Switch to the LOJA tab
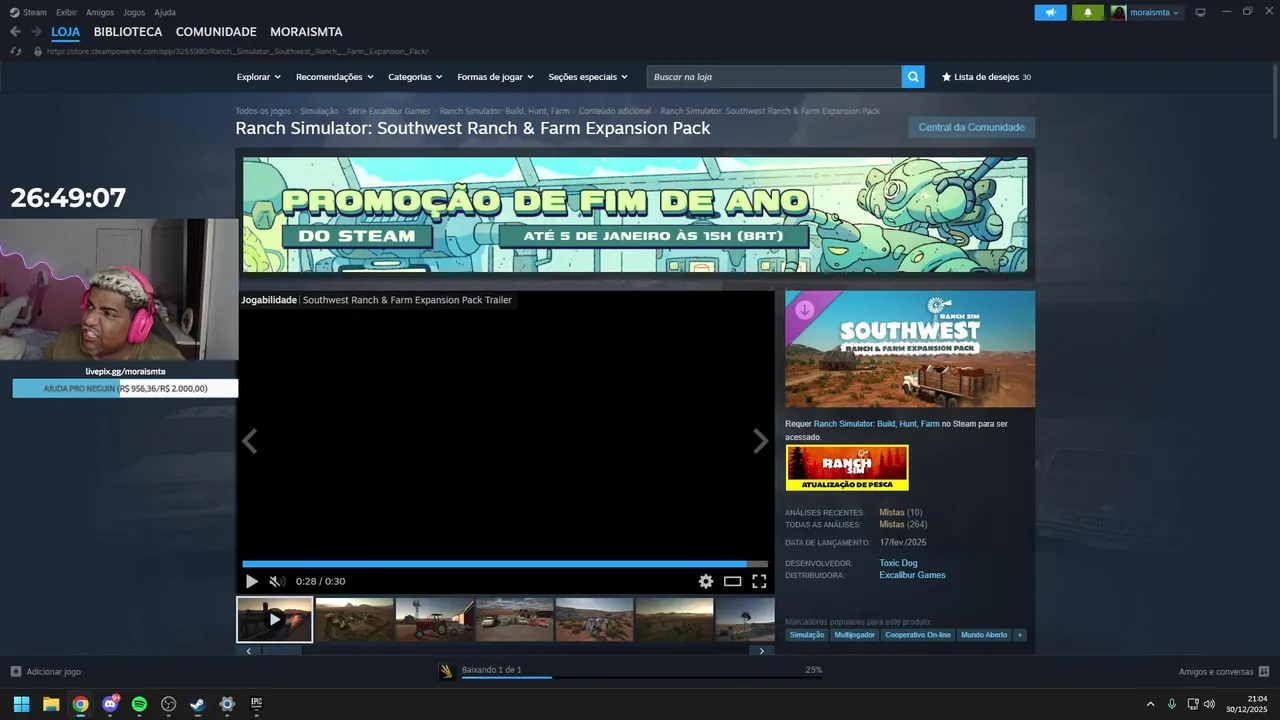1280x720 pixels. click(x=66, y=32)
